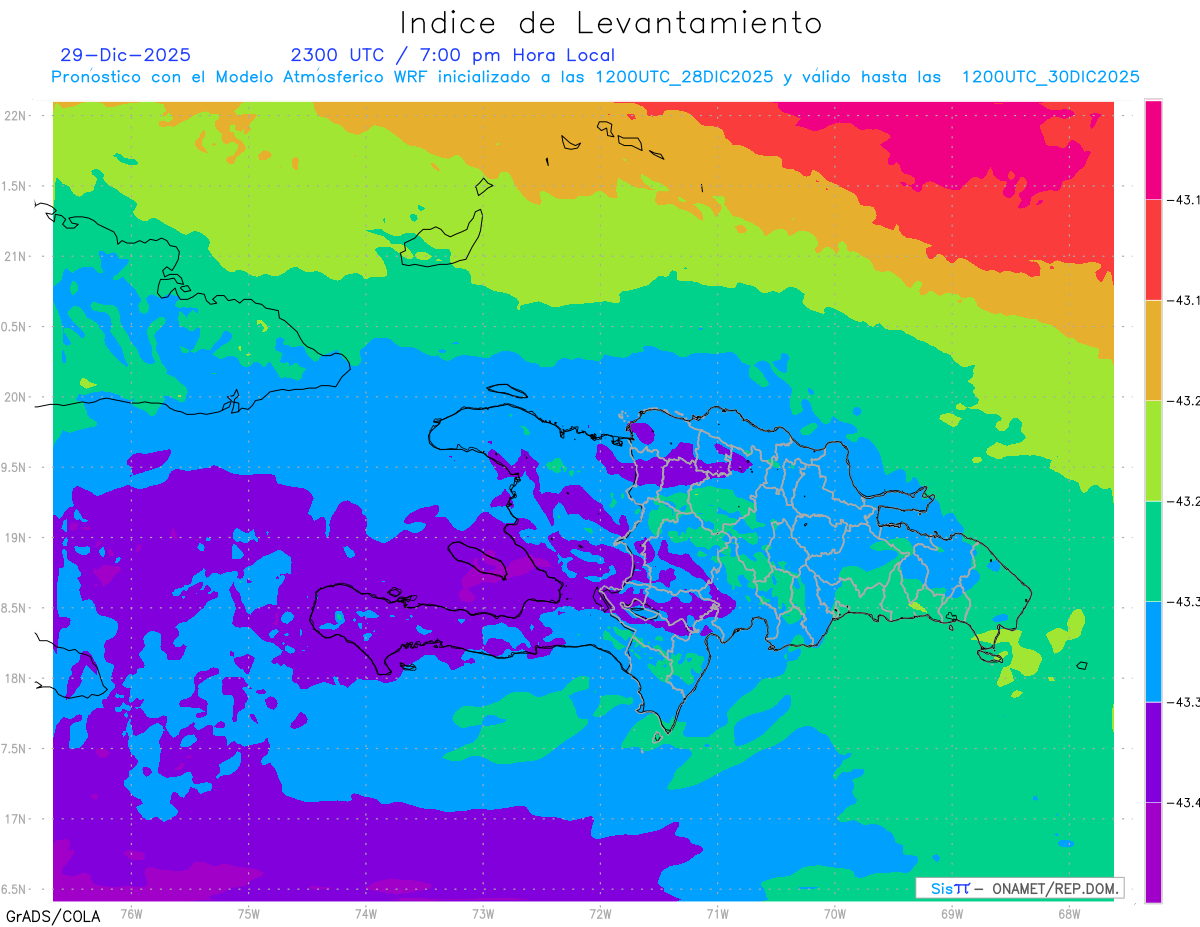This screenshot has width=1200, height=927.
Task: Click the "8.5N" latitude label
Action: (13, 608)
